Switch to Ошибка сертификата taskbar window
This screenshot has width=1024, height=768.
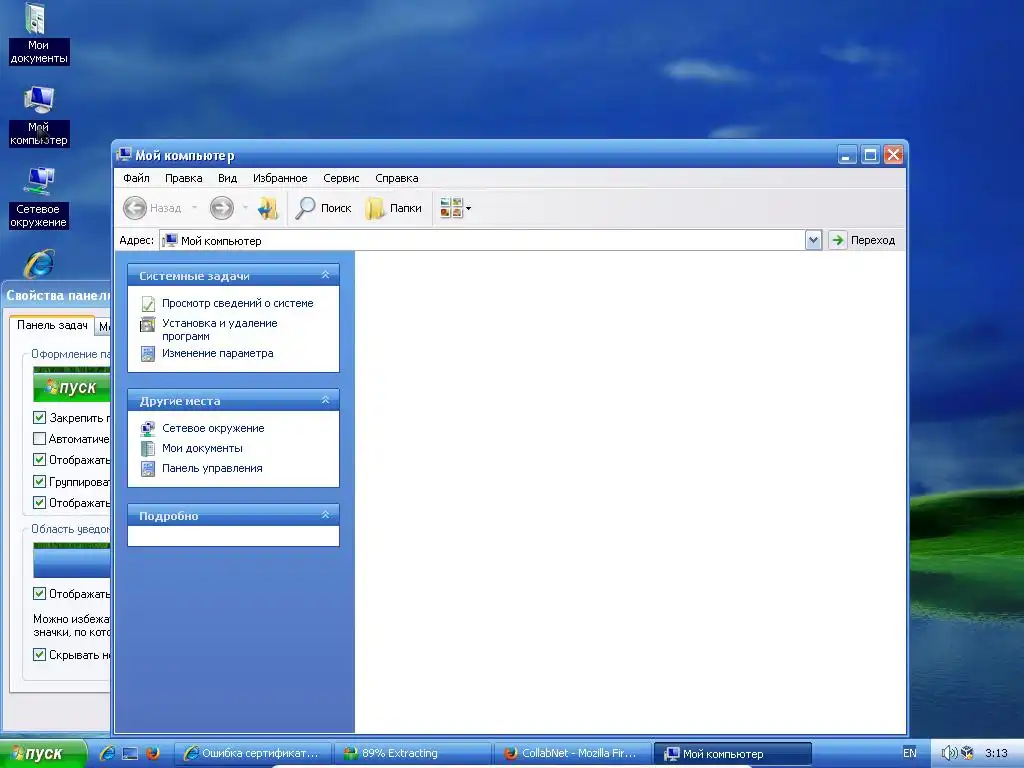[x=253, y=754]
